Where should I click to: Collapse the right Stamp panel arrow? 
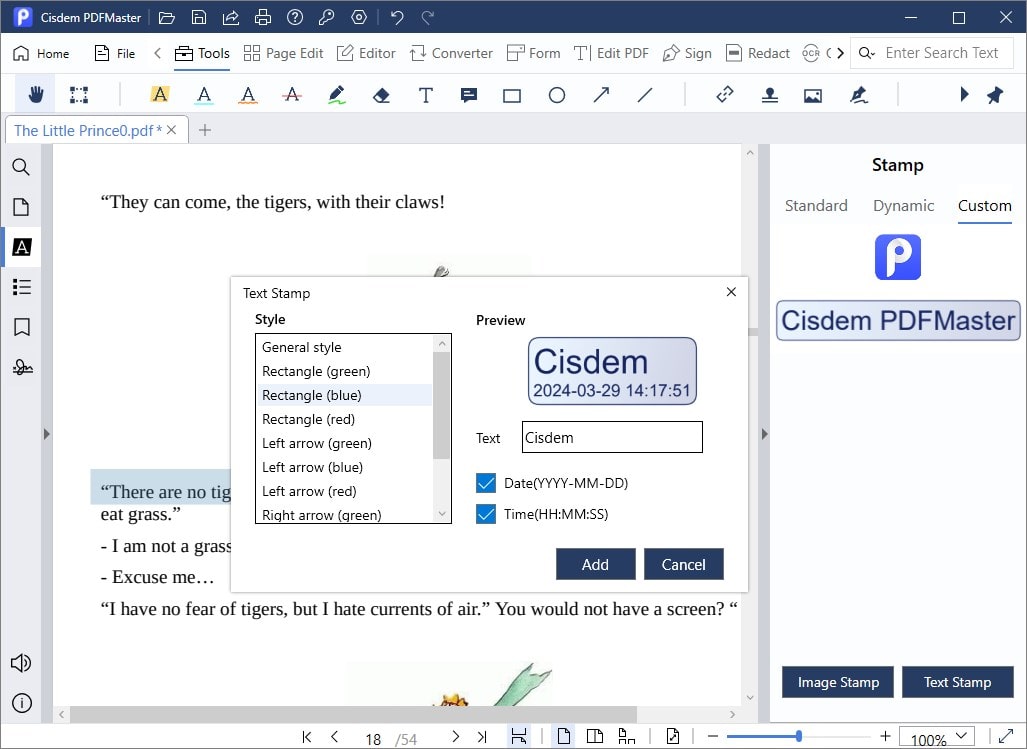[x=764, y=434]
